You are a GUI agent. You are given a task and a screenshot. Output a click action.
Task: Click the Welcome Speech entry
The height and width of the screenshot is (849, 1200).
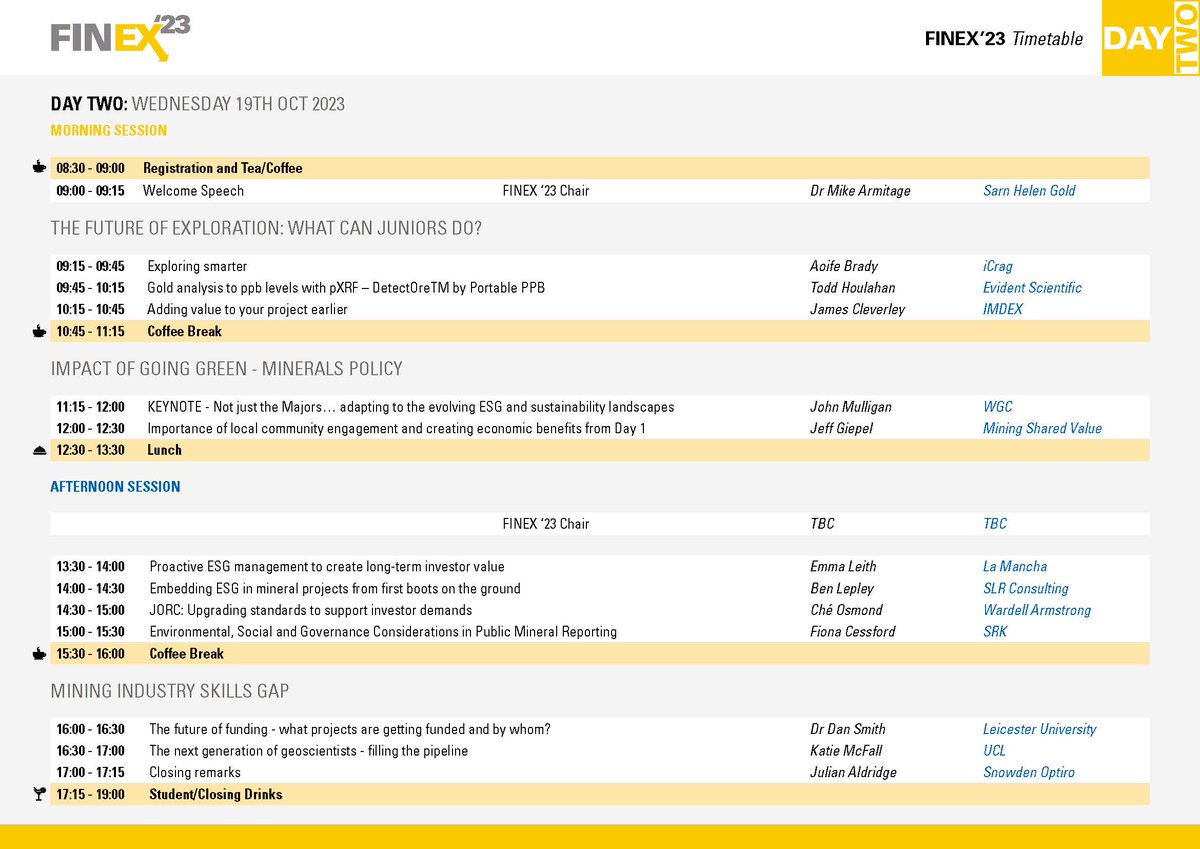(194, 190)
